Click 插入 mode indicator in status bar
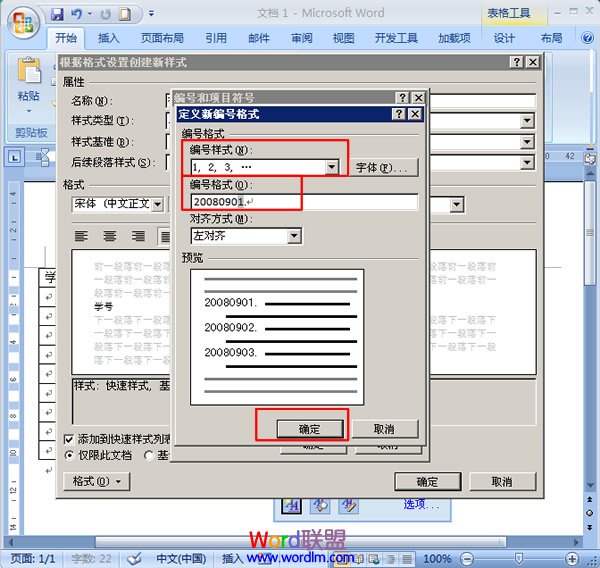The height and width of the screenshot is (568, 600). point(232,559)
